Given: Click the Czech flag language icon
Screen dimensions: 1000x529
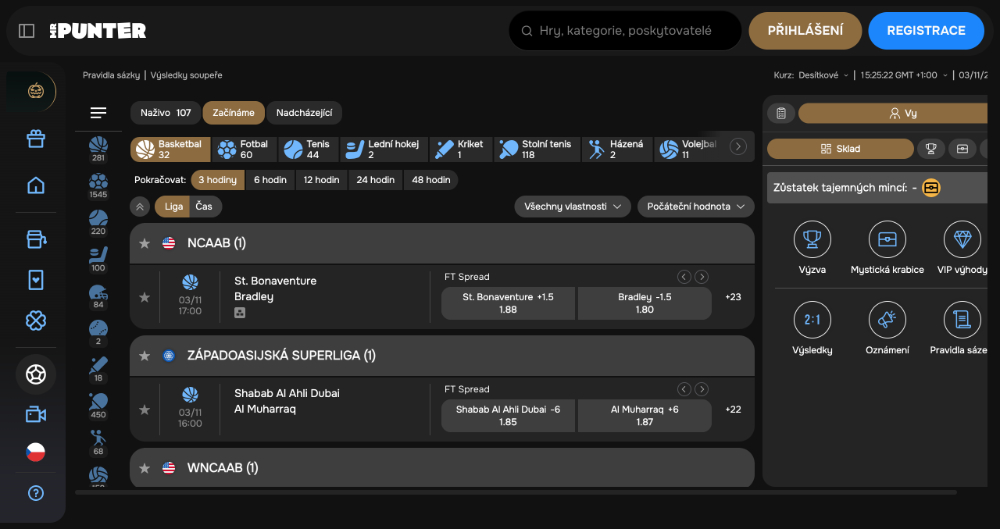Looking at the screenshot, I should pyautogui.click(x=36, y=452).
